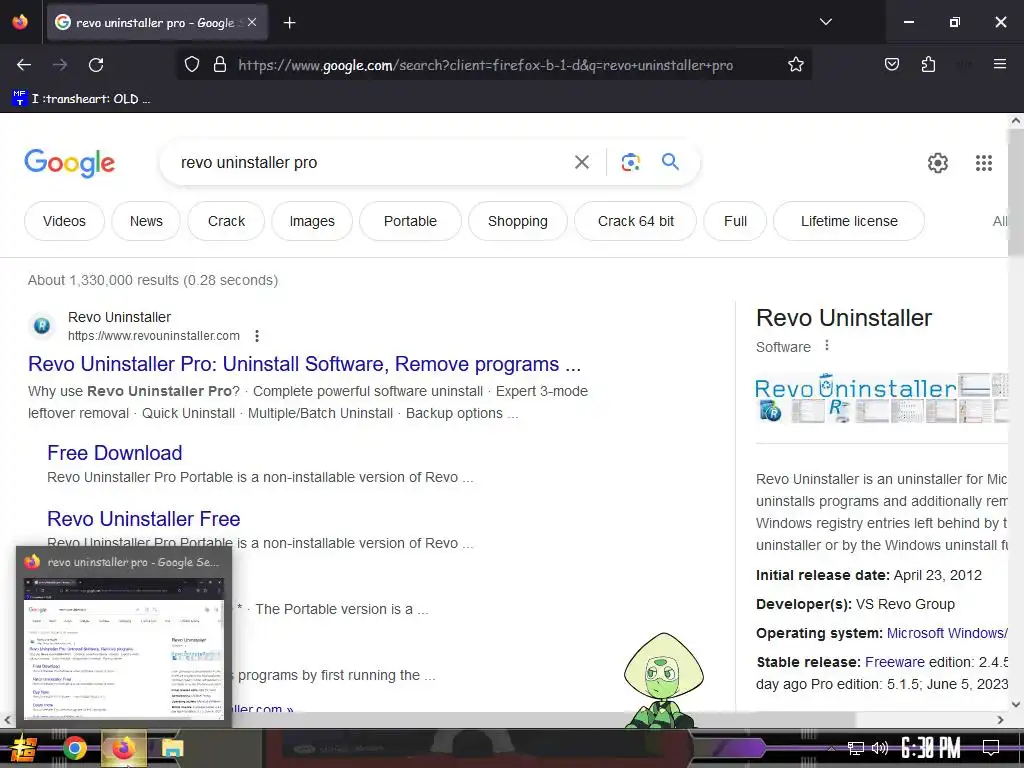Screen dimensions: 1024x768
Task: Open the result options three-dot menu beside revouninstaller.com
Action: [x=257, y=336]
